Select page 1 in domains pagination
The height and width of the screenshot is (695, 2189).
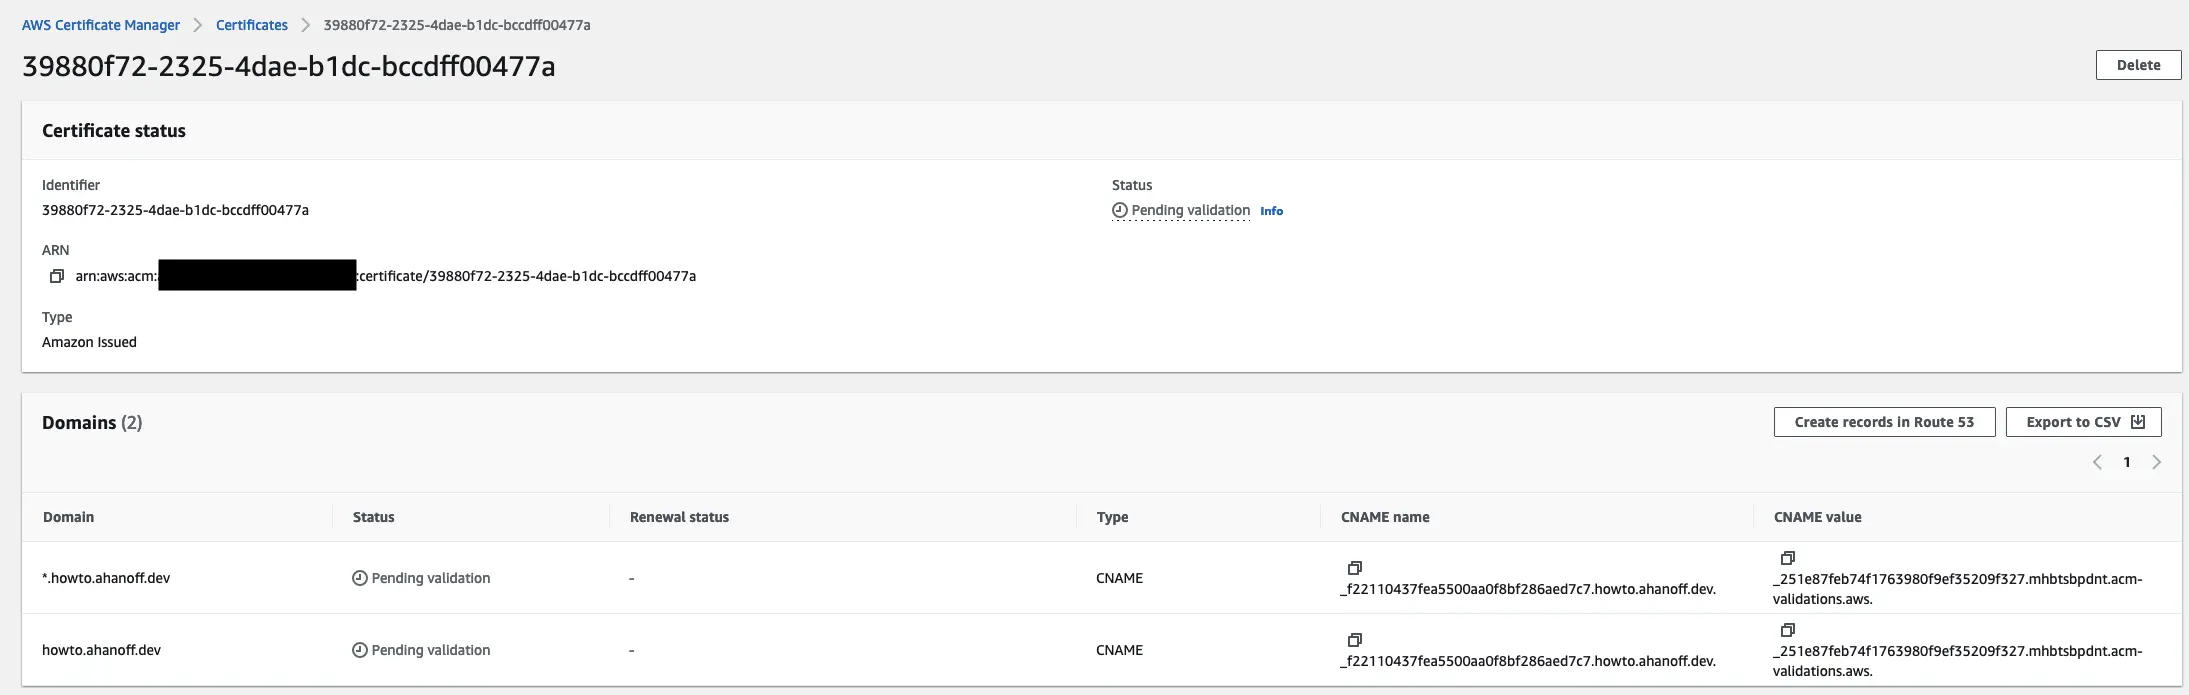[2127, 462]
